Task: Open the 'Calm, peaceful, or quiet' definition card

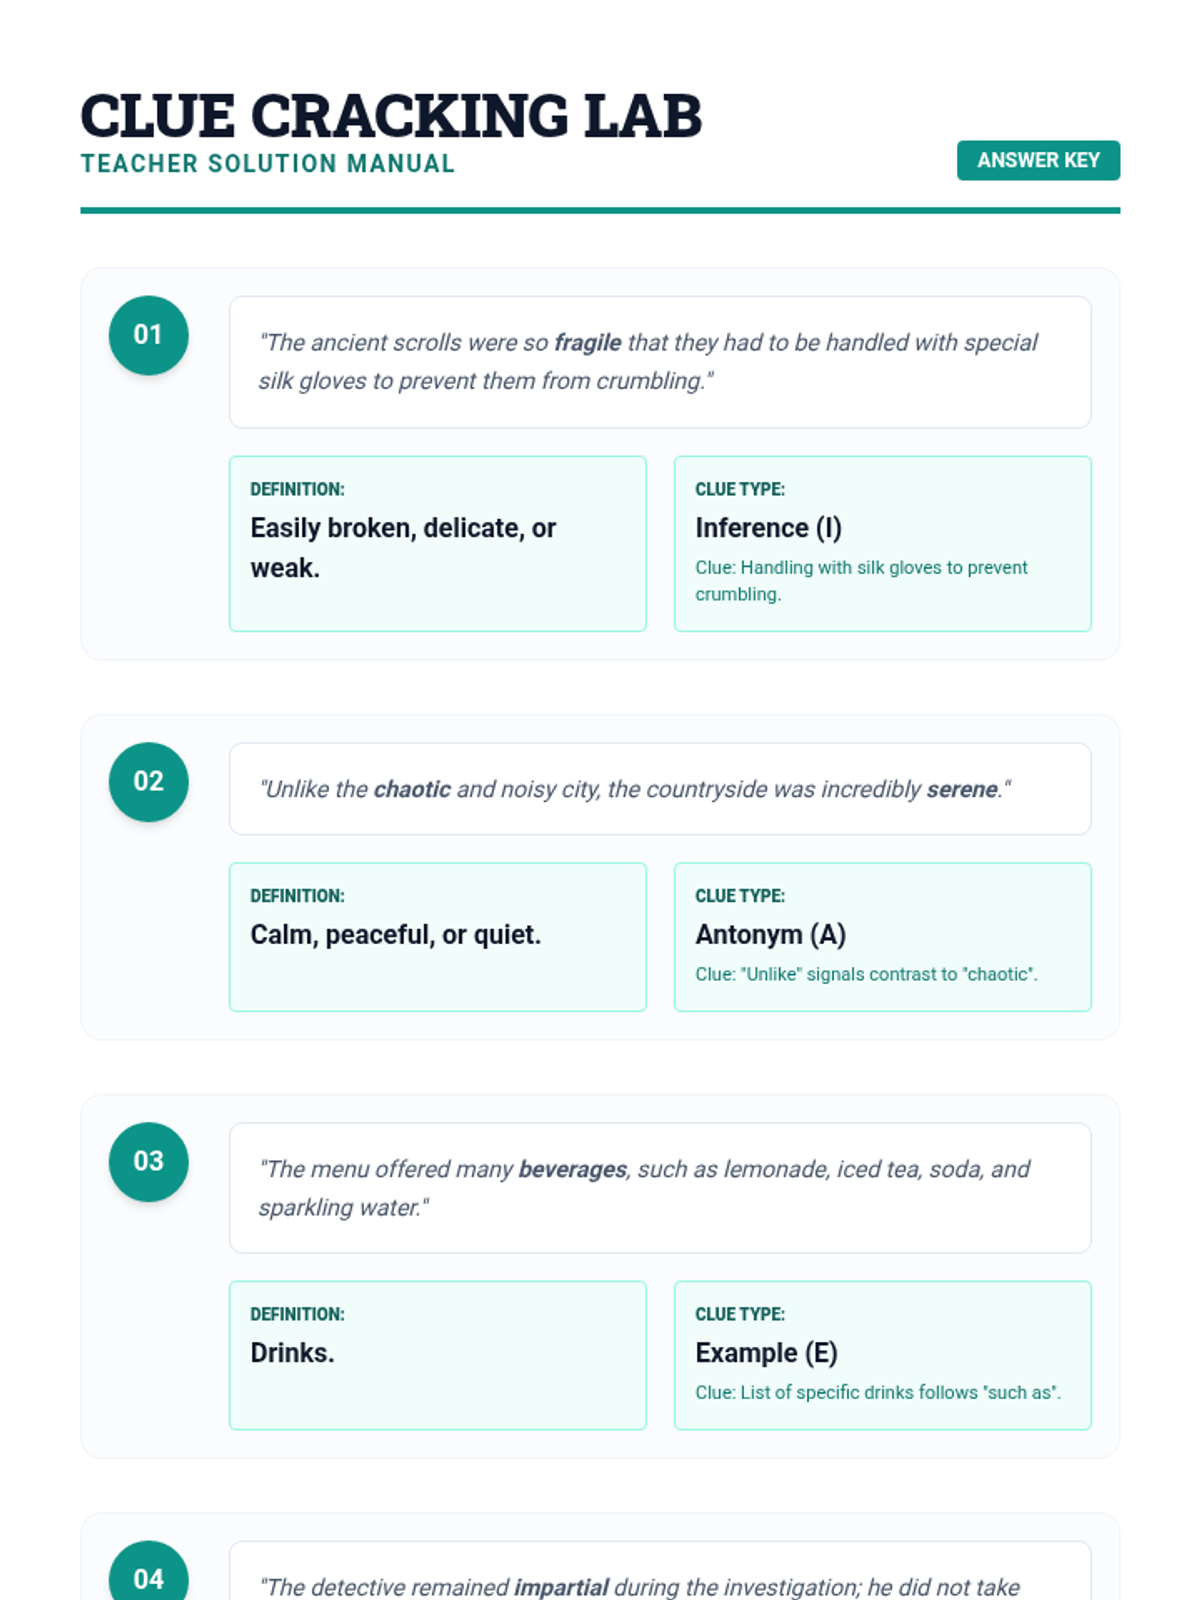Action: pyautogui.click(x=438, y=937)
